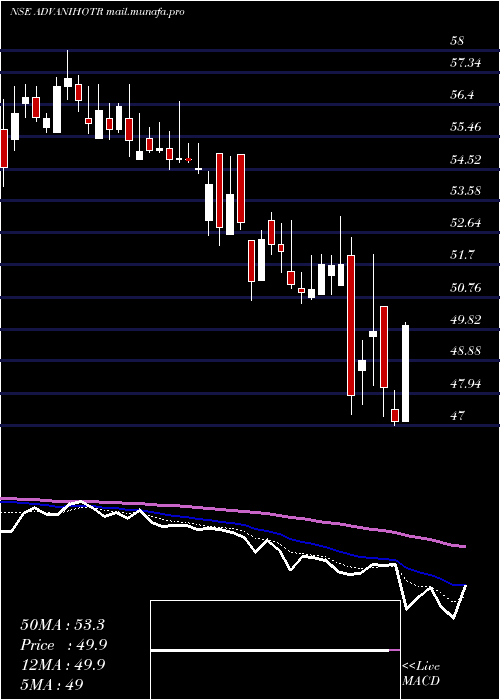This screenshot has height=700, width=500.
Task: Click the purple 50MA line
Action: 232,511
